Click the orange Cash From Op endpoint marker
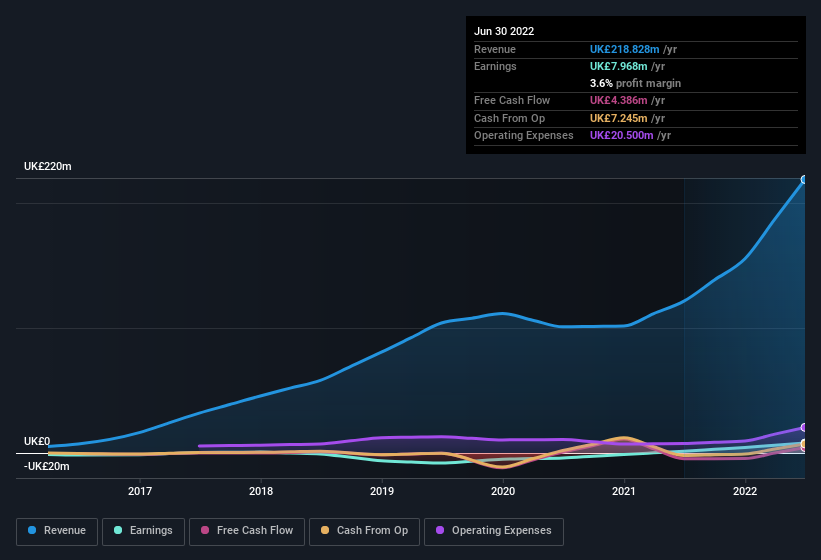 [x=804, y=444]
